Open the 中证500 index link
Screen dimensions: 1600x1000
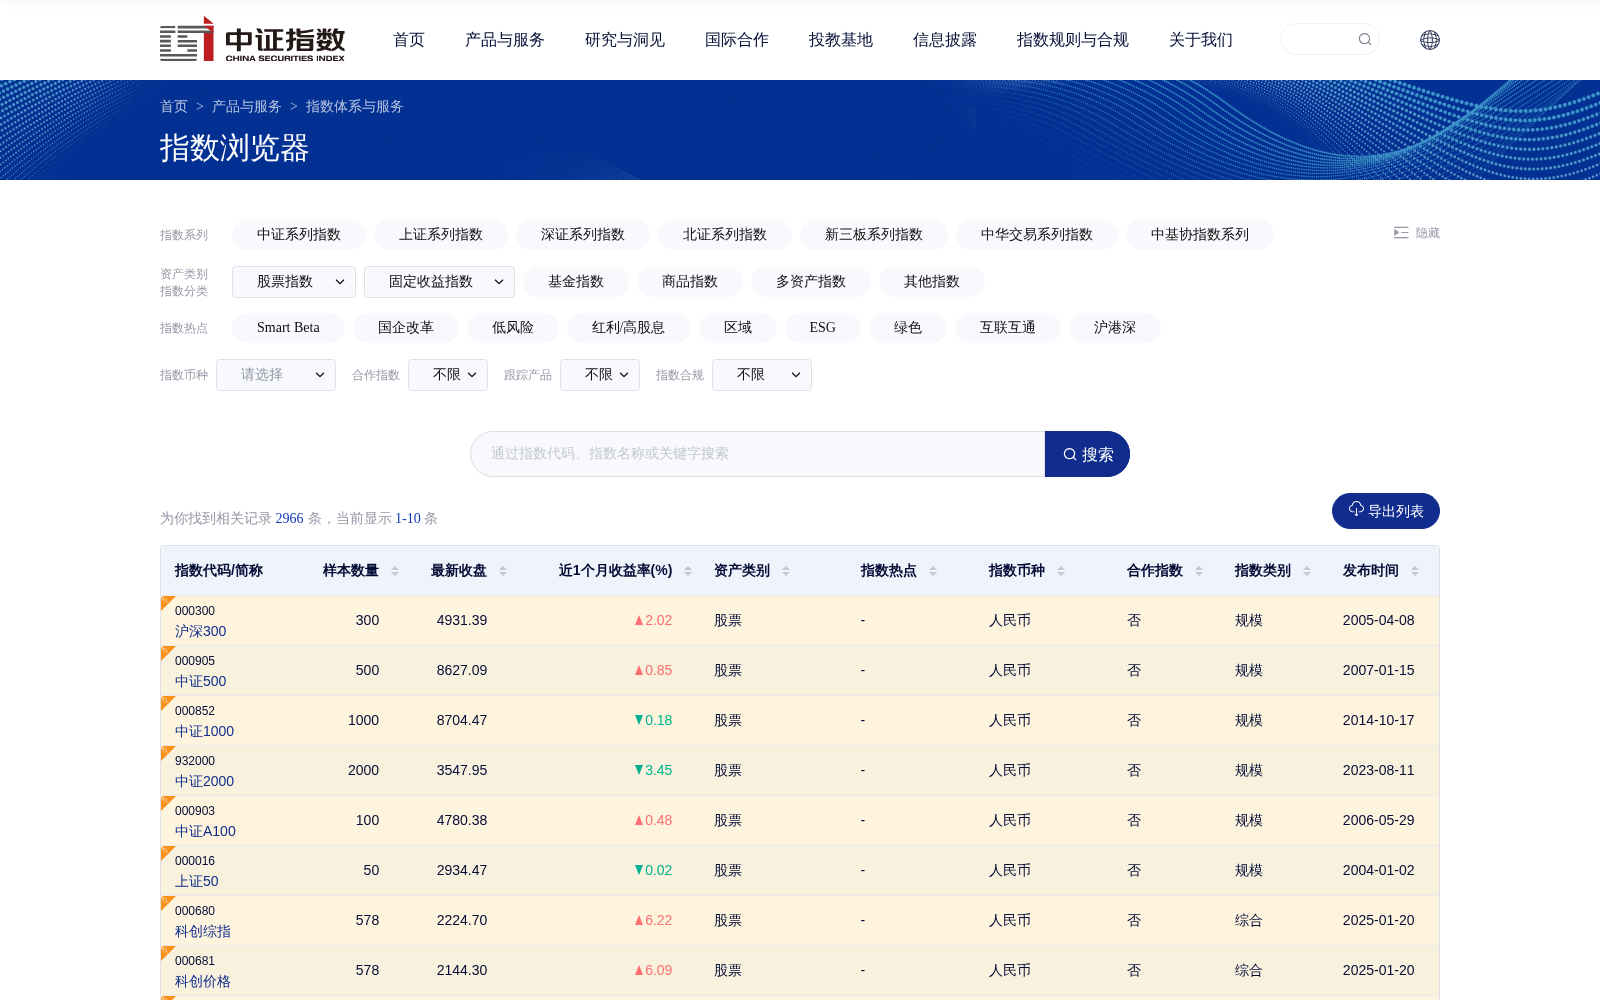(x=201, y=681)
